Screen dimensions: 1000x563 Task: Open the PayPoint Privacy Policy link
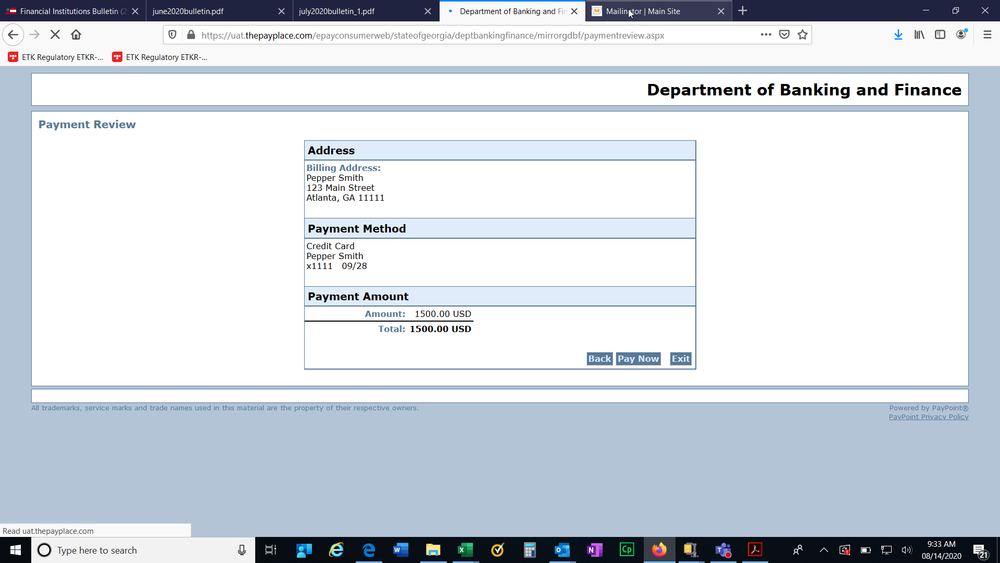[x=928, y=417]
